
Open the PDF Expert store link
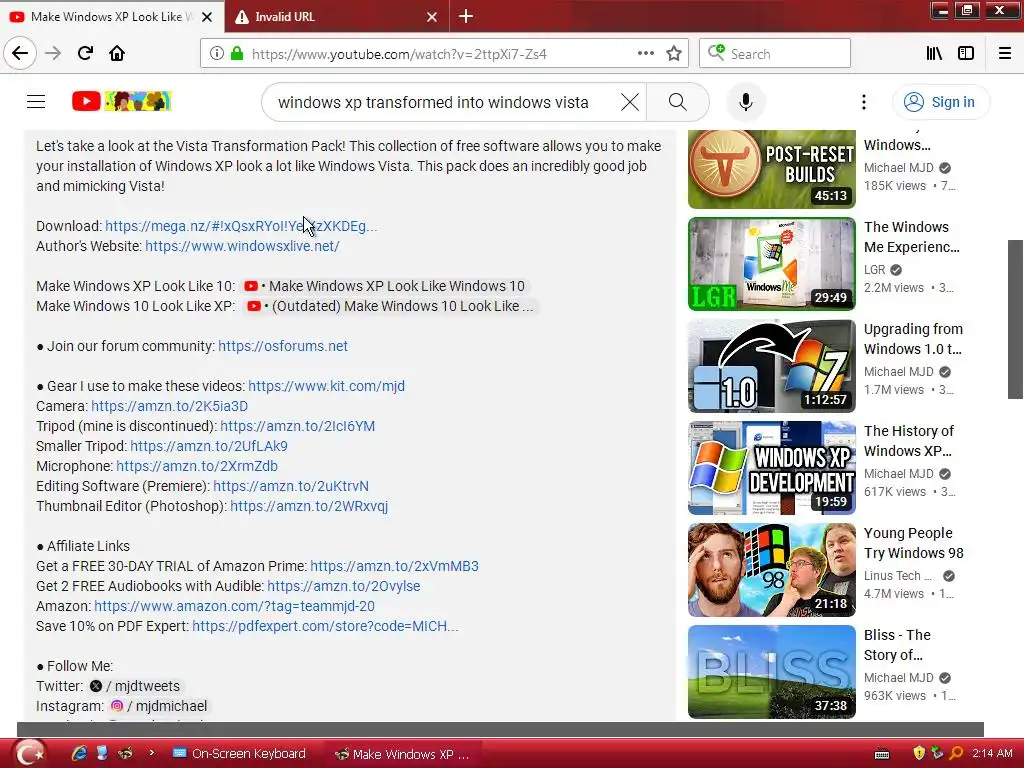click(325, 626)
